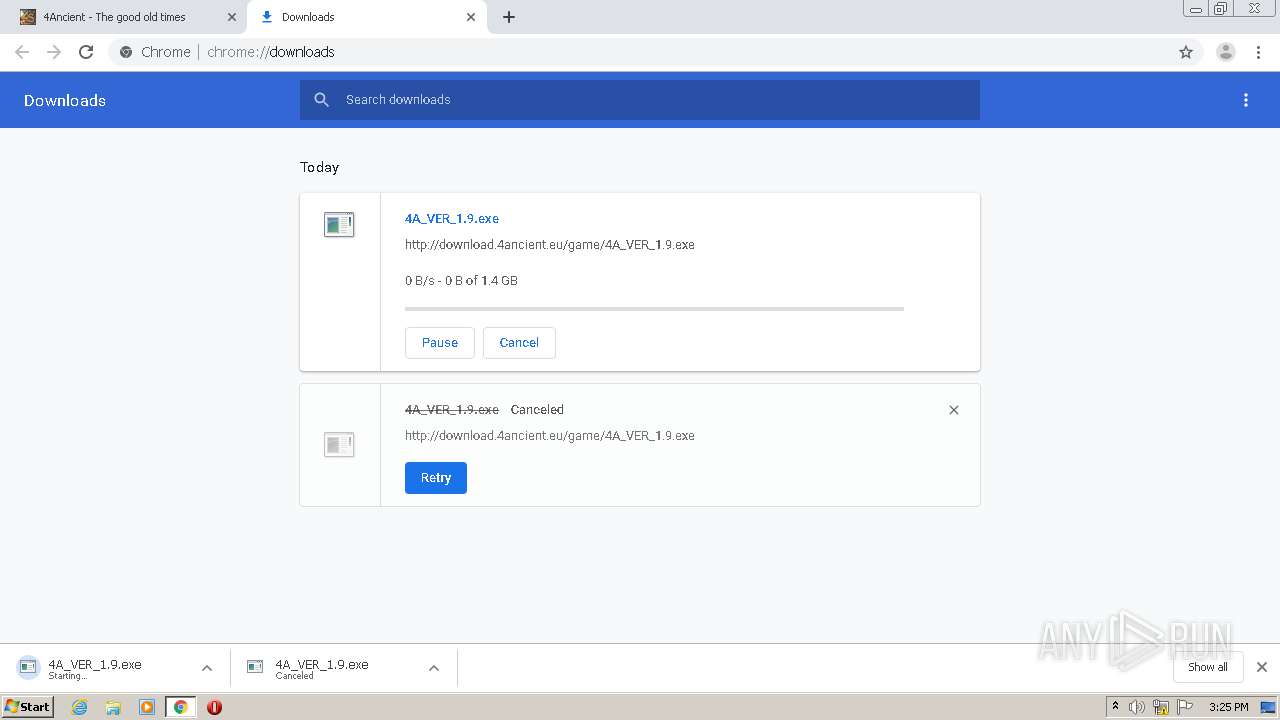
Task: Open the volume control in tray
Action: pos(1137,707)
